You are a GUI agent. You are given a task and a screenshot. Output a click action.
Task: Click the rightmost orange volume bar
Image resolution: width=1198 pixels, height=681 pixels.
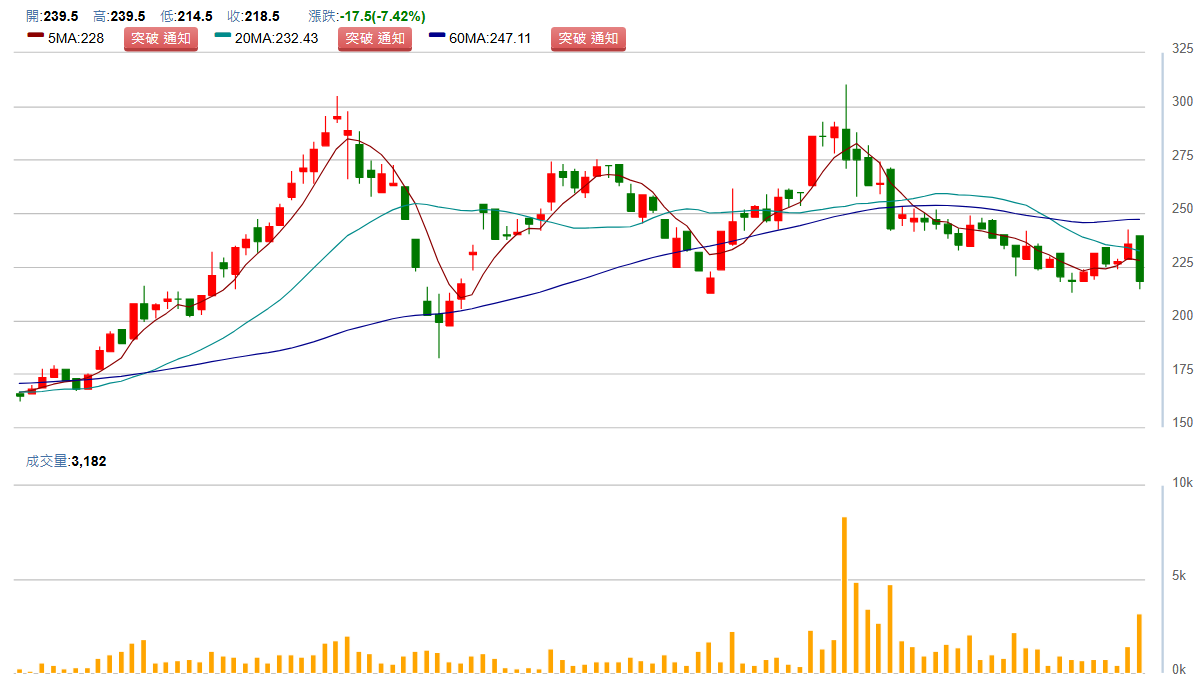pyautogui.click(x=1139, y=642)
